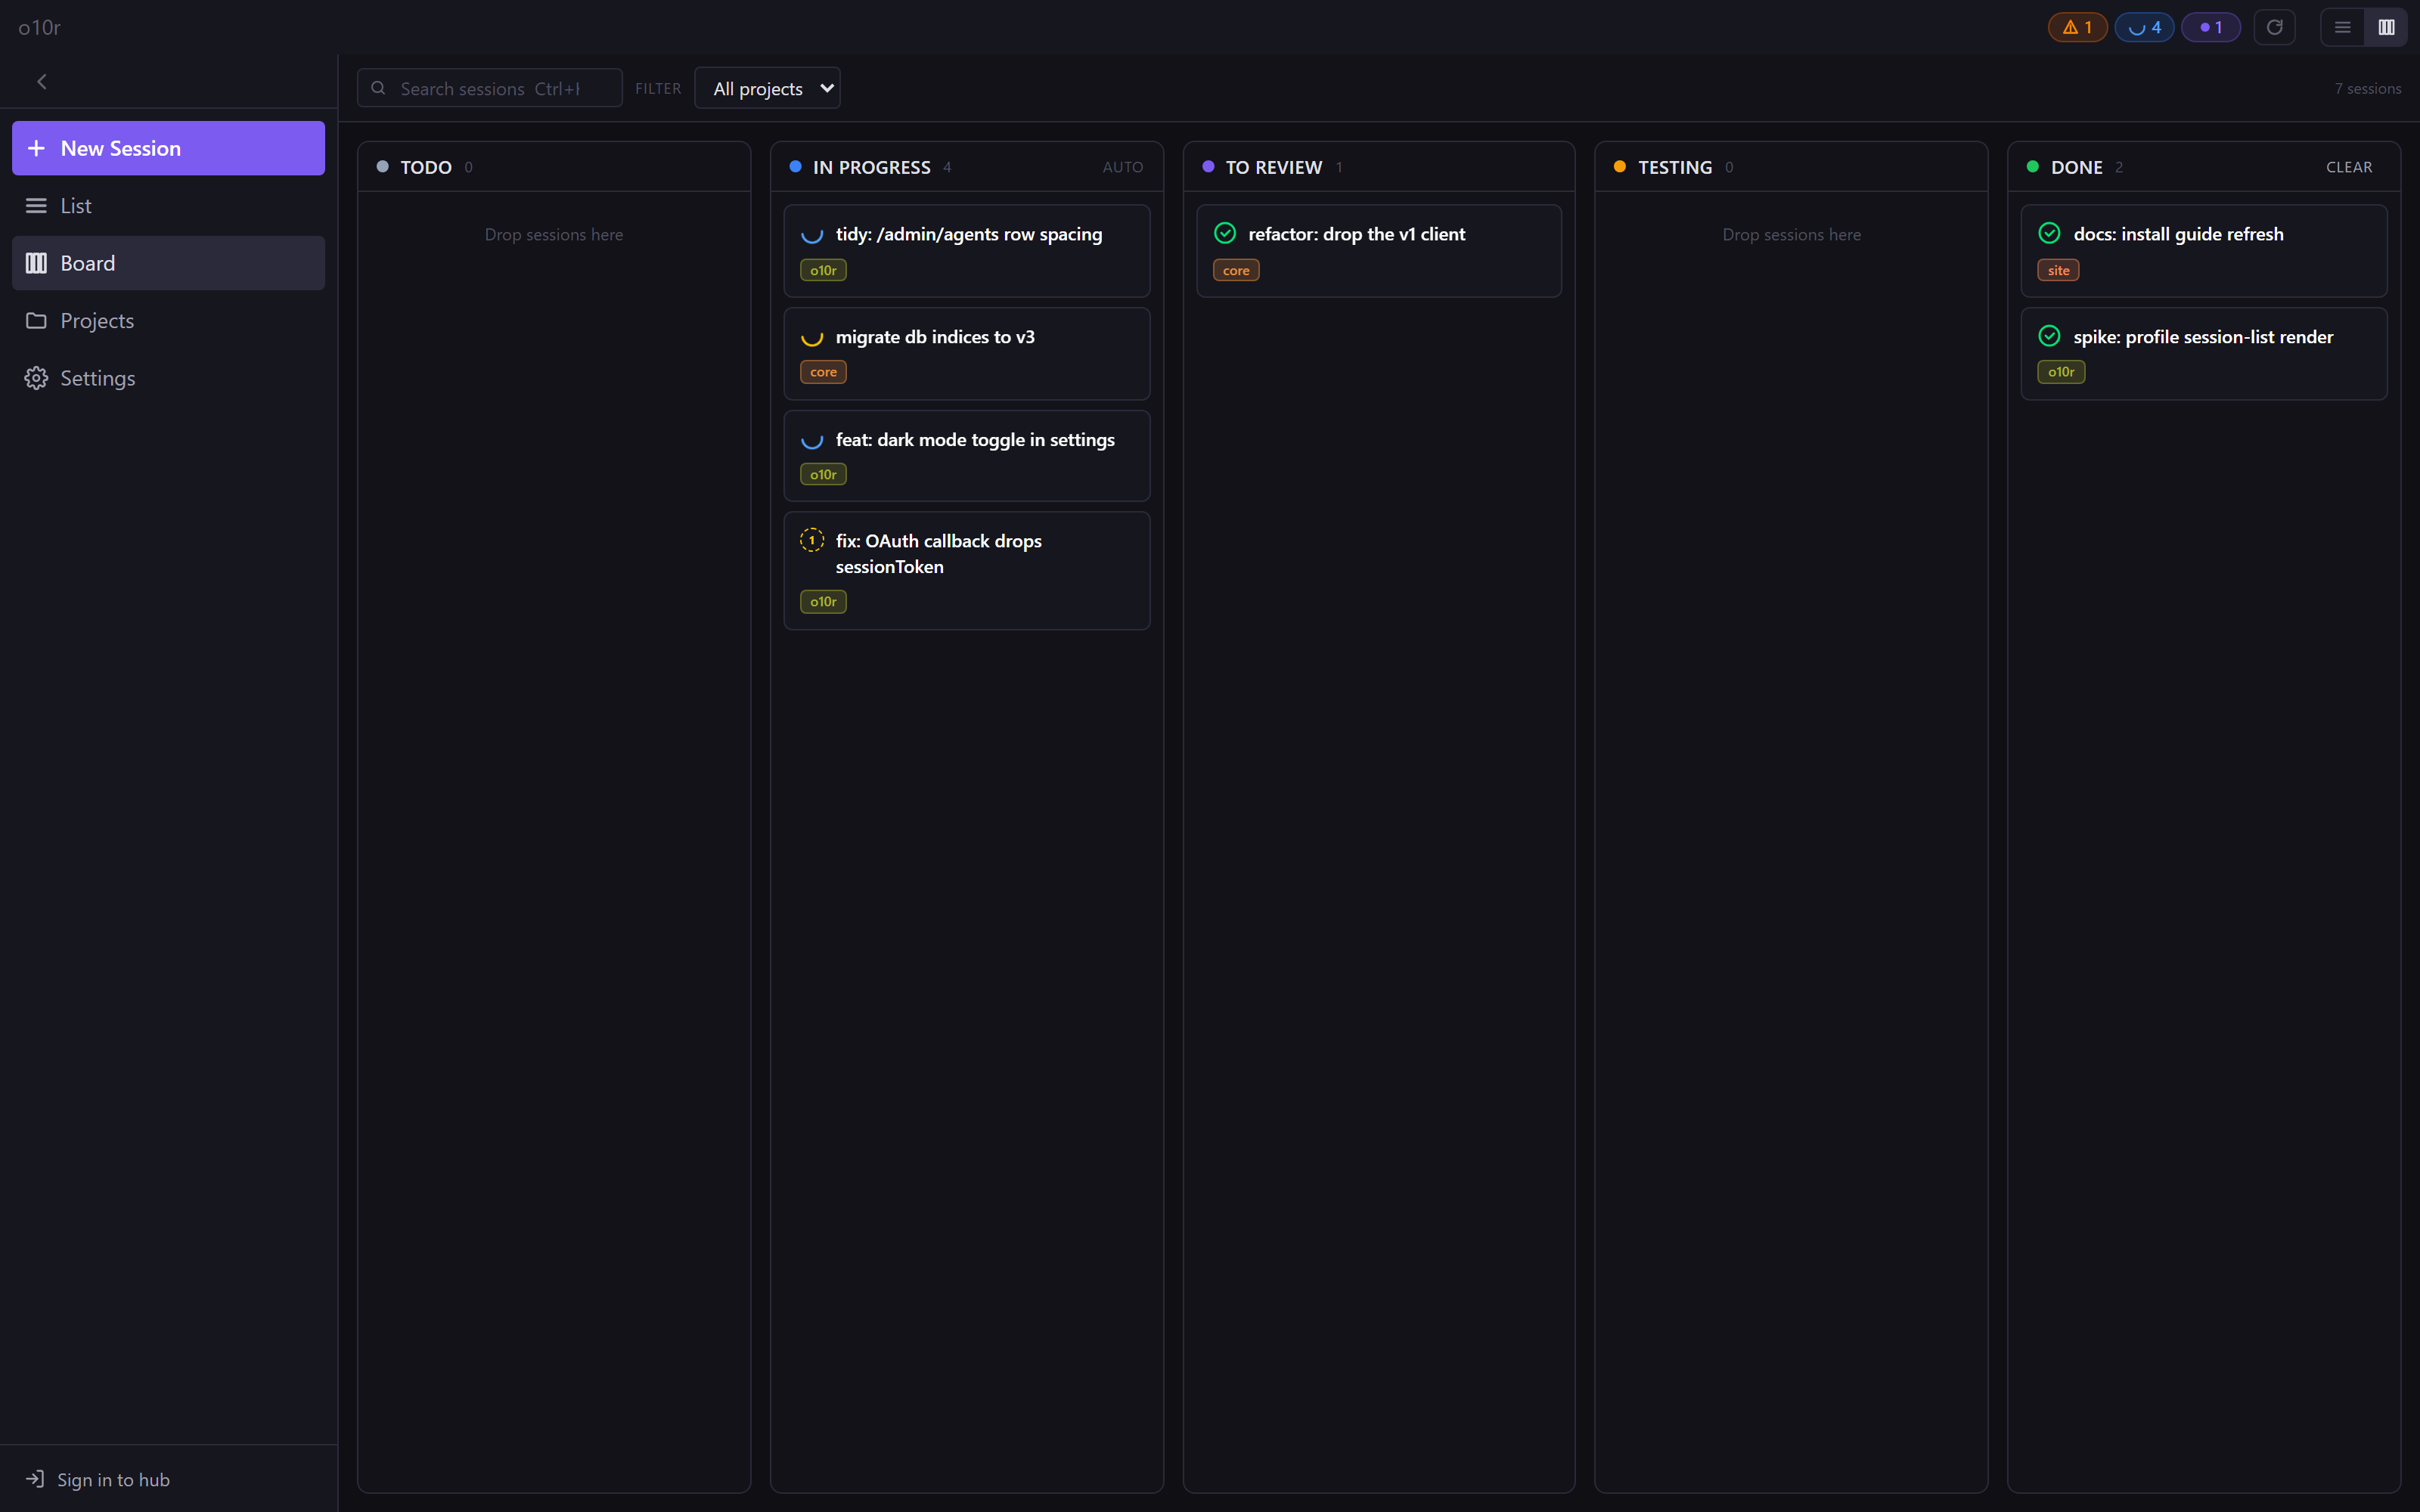
Task: Click o10r tag on tidy: /admin/agents card
Action: point(823,270)
